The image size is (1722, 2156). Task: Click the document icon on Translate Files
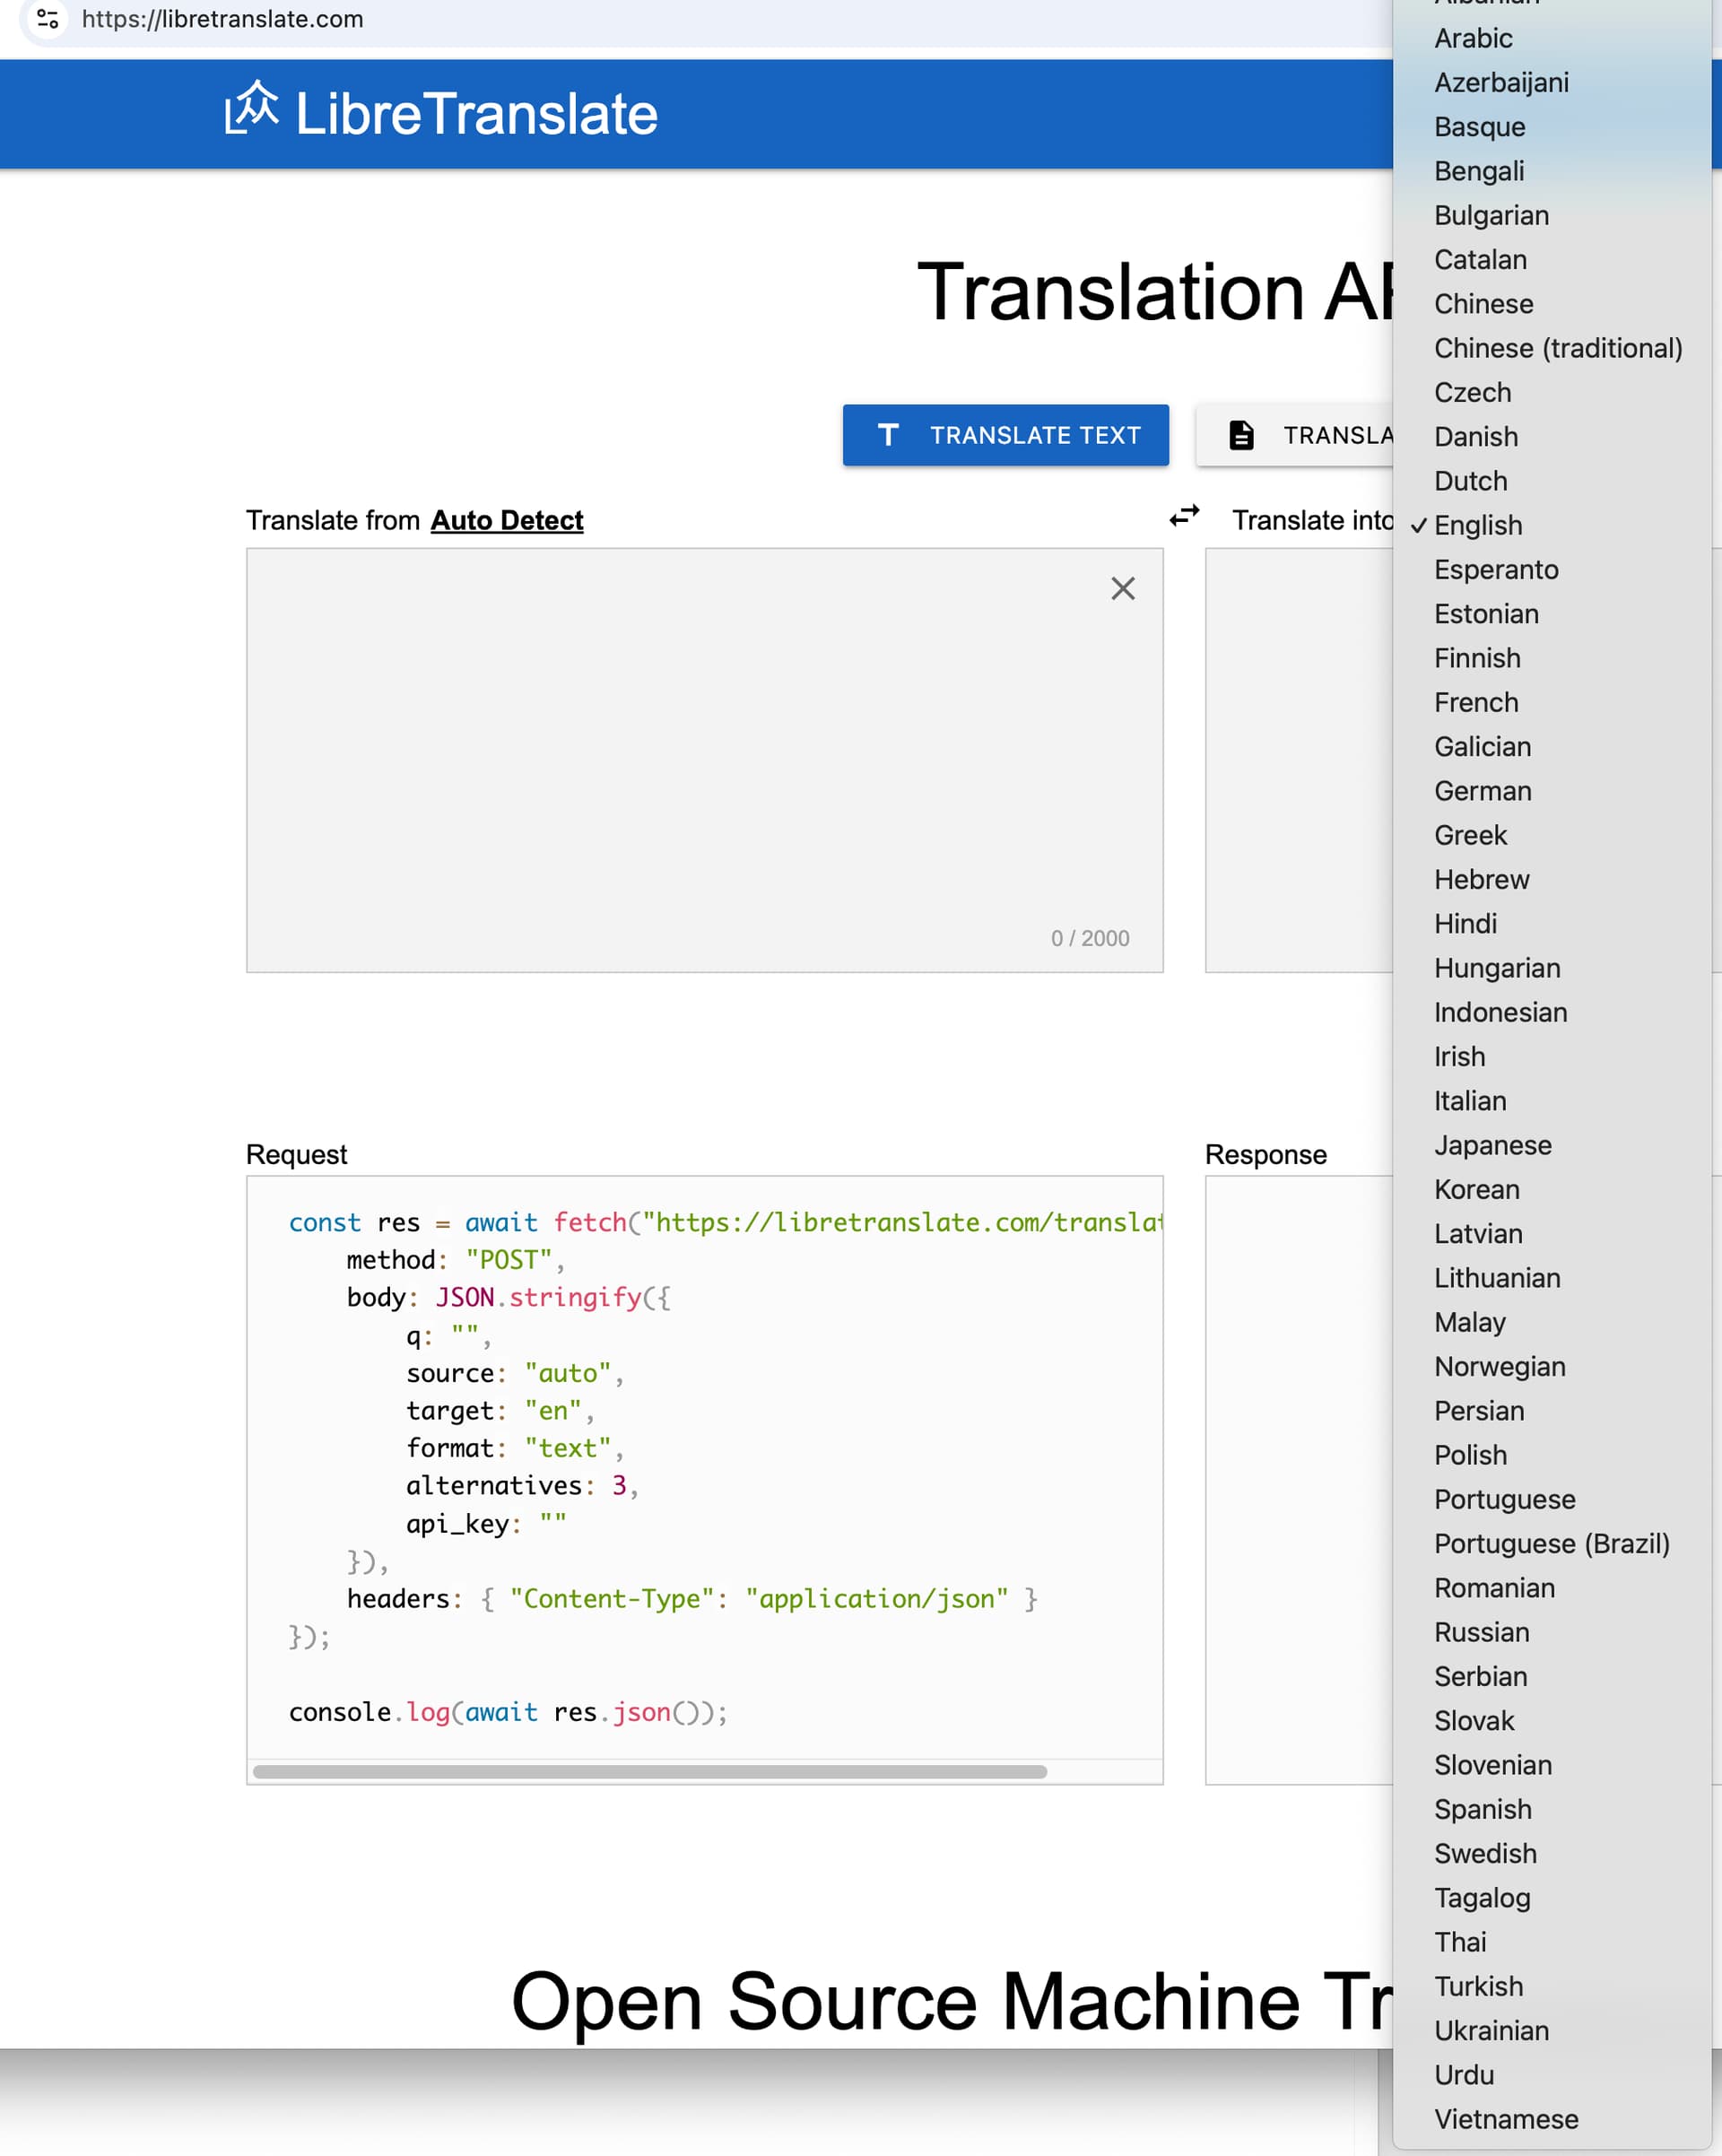click(1241, 435)
